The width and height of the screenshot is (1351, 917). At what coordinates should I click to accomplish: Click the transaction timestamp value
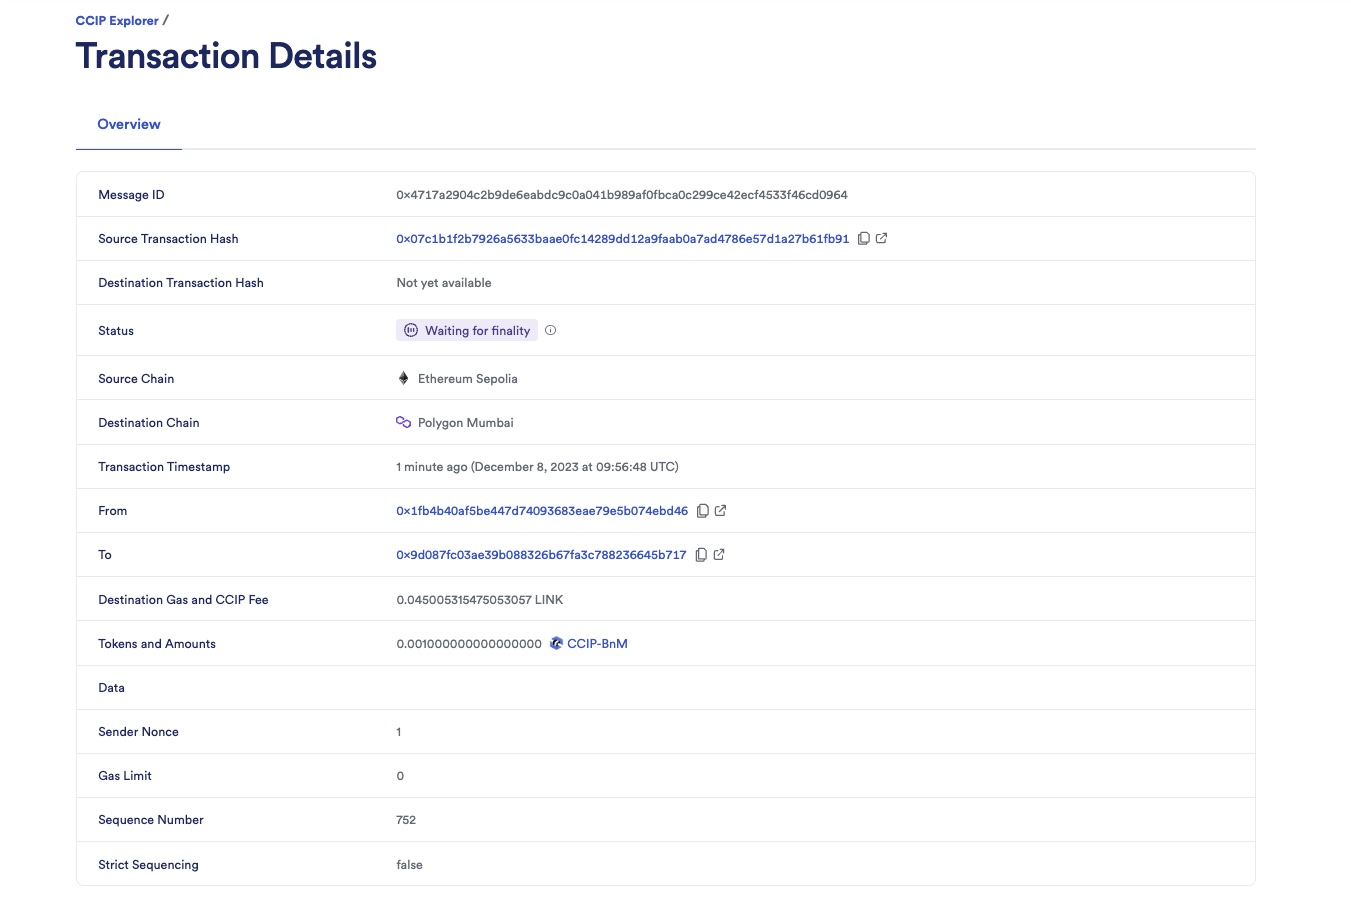coord(537,467)
